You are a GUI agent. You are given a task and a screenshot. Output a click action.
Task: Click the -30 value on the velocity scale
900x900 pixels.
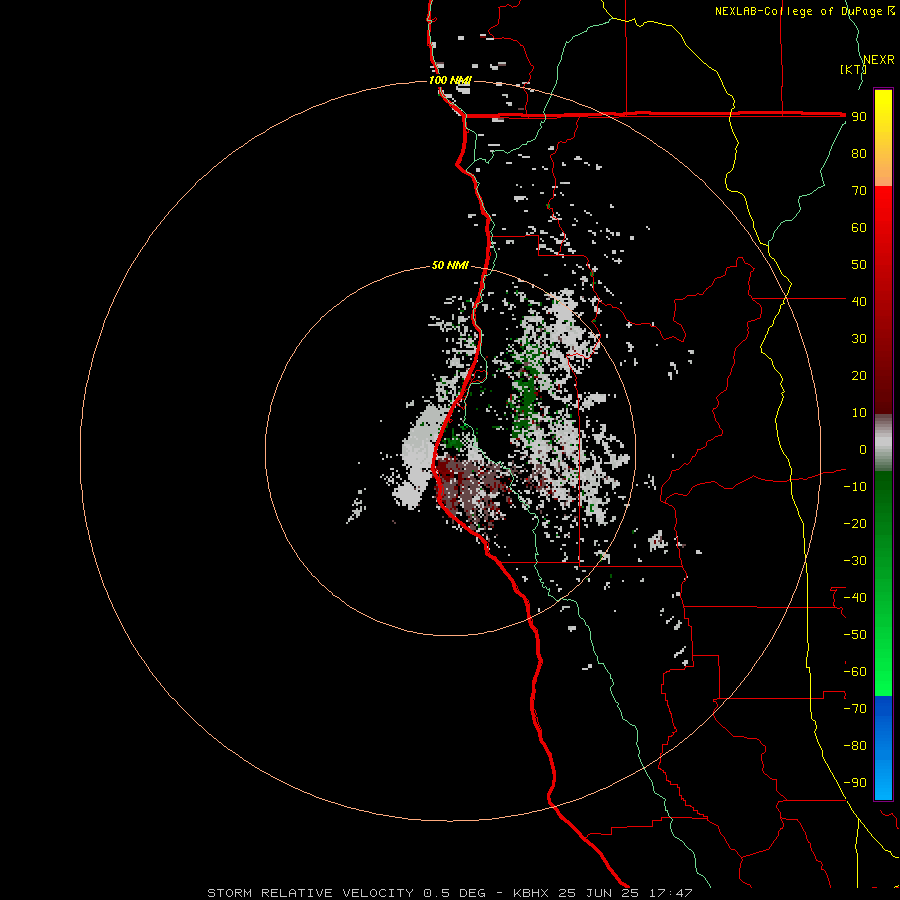855,561
